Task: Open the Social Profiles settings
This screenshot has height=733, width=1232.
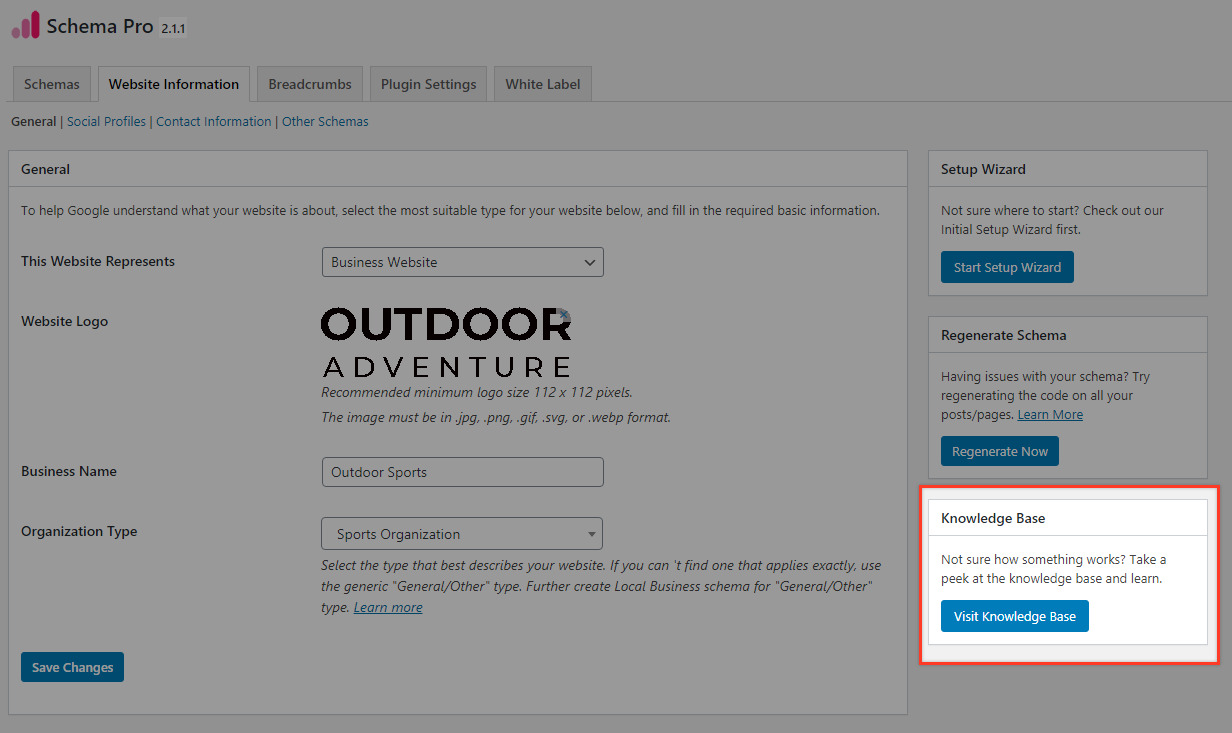Action: 106,120
